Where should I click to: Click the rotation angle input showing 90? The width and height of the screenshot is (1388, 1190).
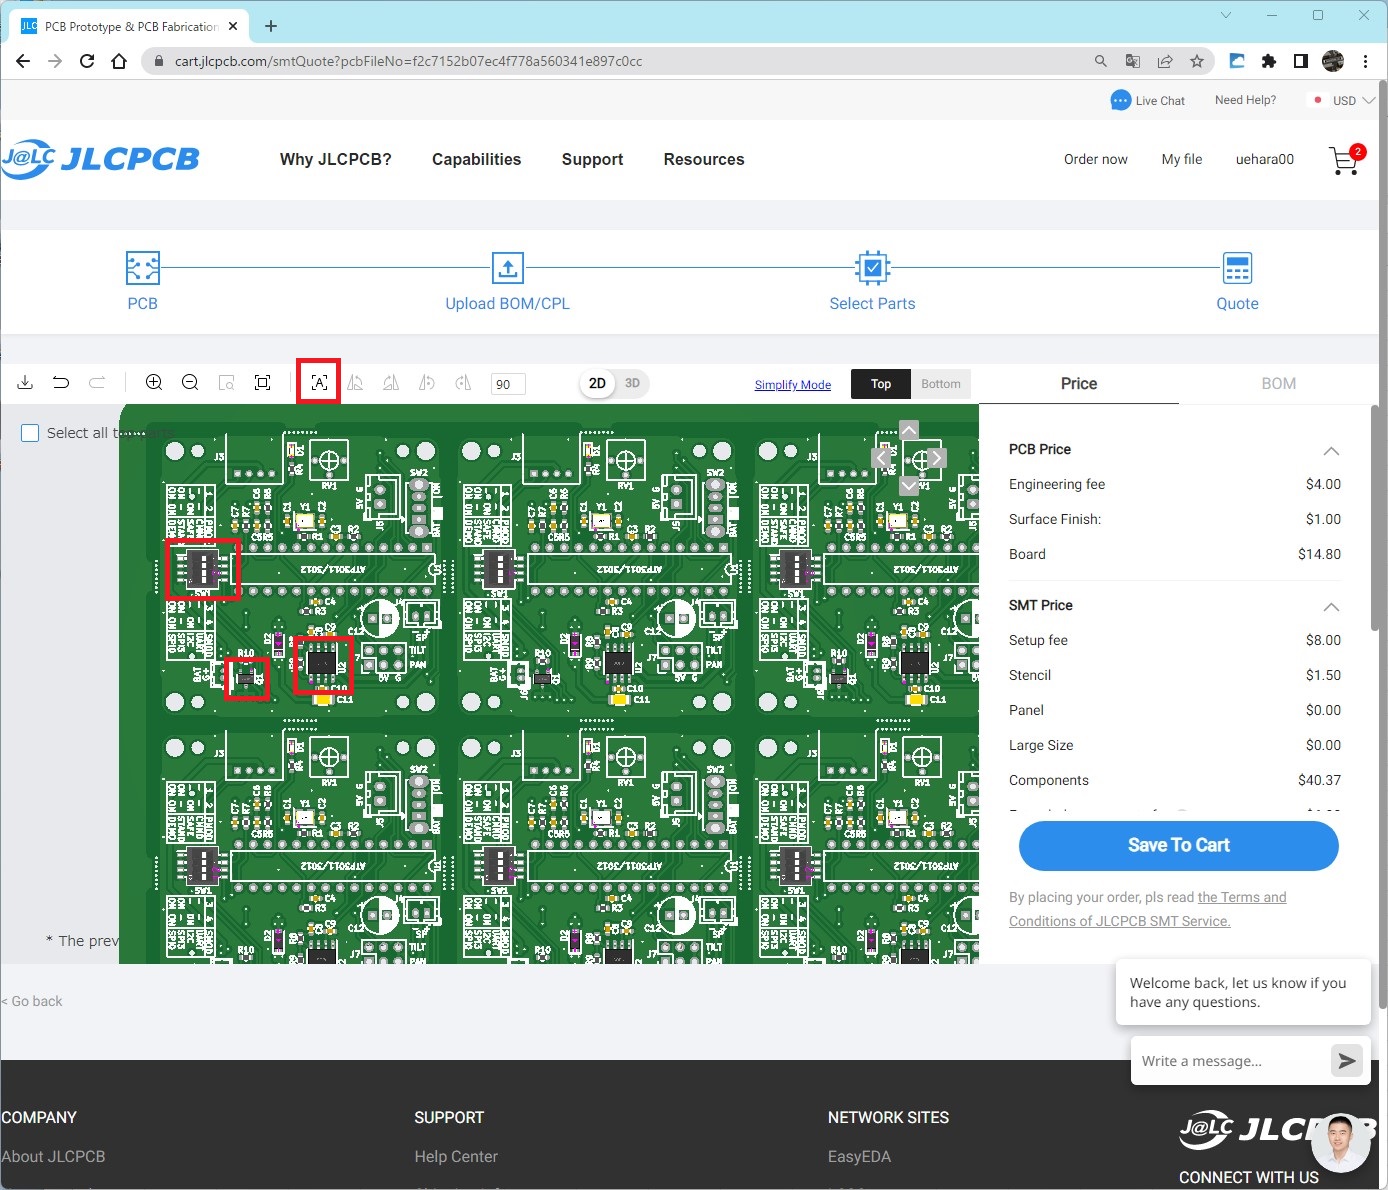pyautogui.click(x=508, y=384)
